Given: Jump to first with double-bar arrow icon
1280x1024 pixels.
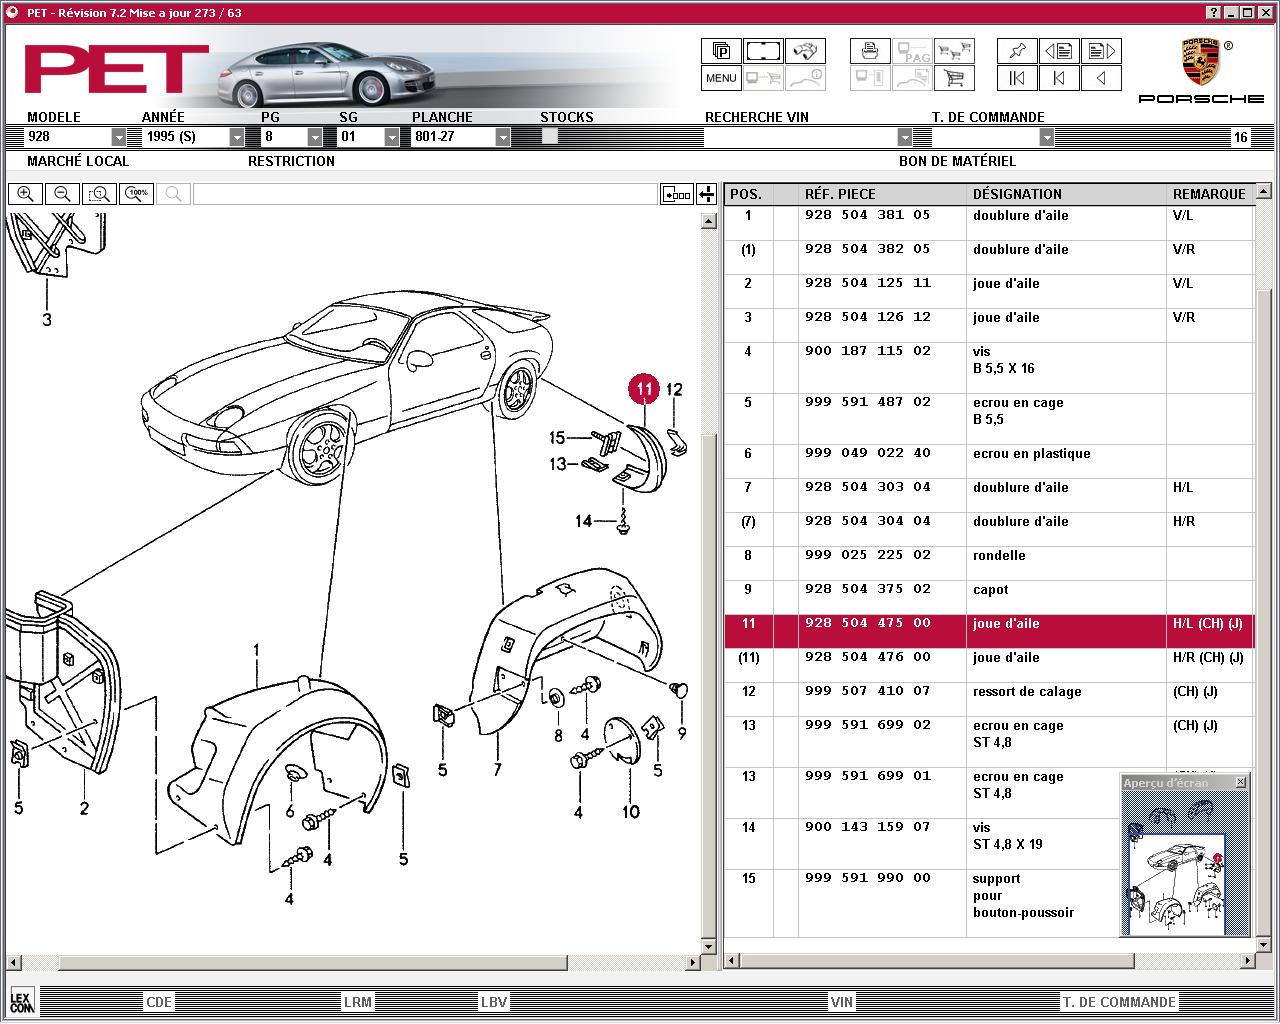Looking at the screenshot, I should pos(1017,77).
